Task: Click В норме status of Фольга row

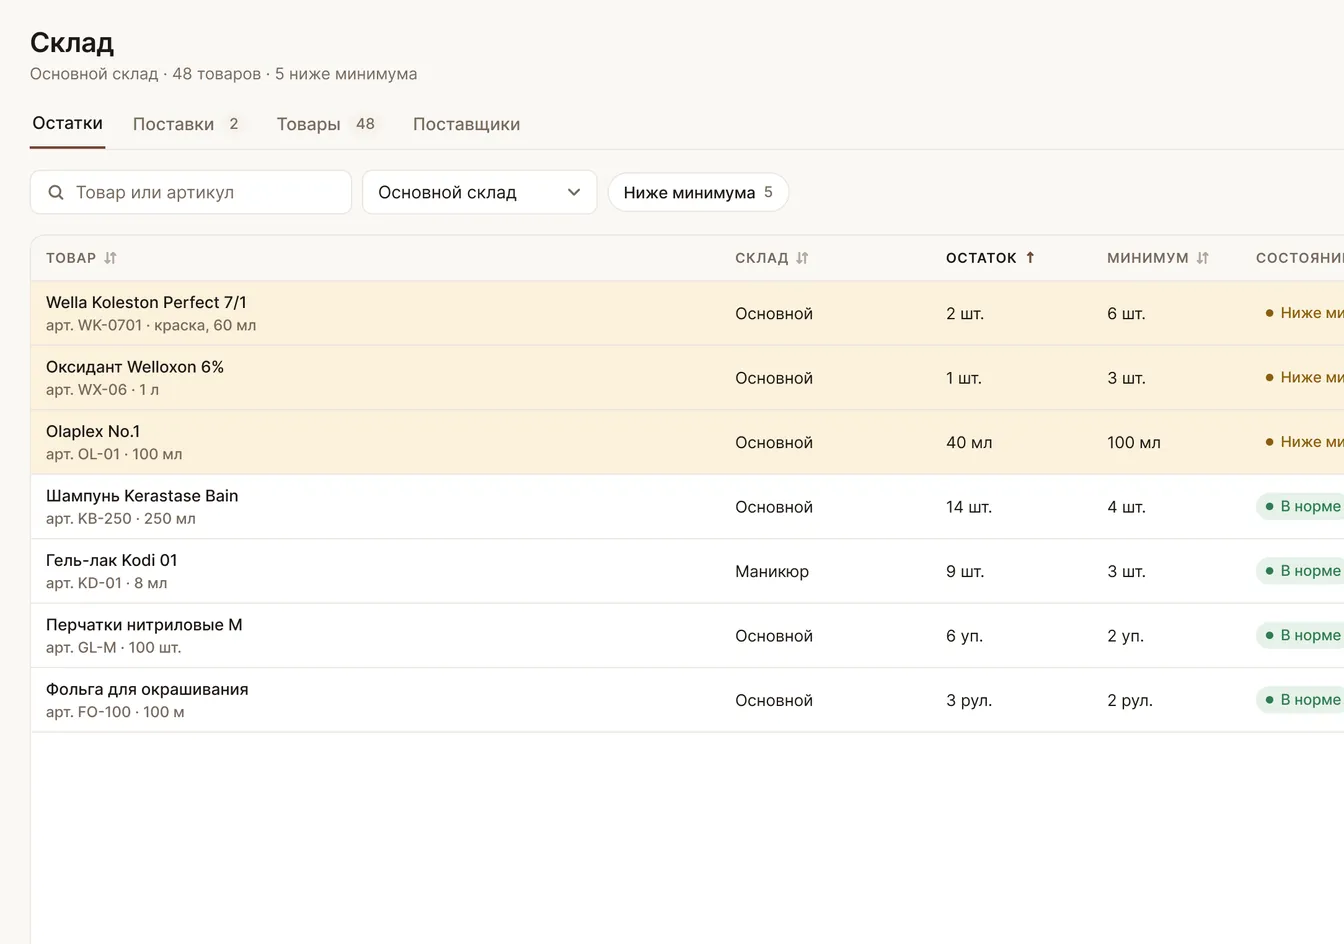Action: click(x=1300, y=699)
